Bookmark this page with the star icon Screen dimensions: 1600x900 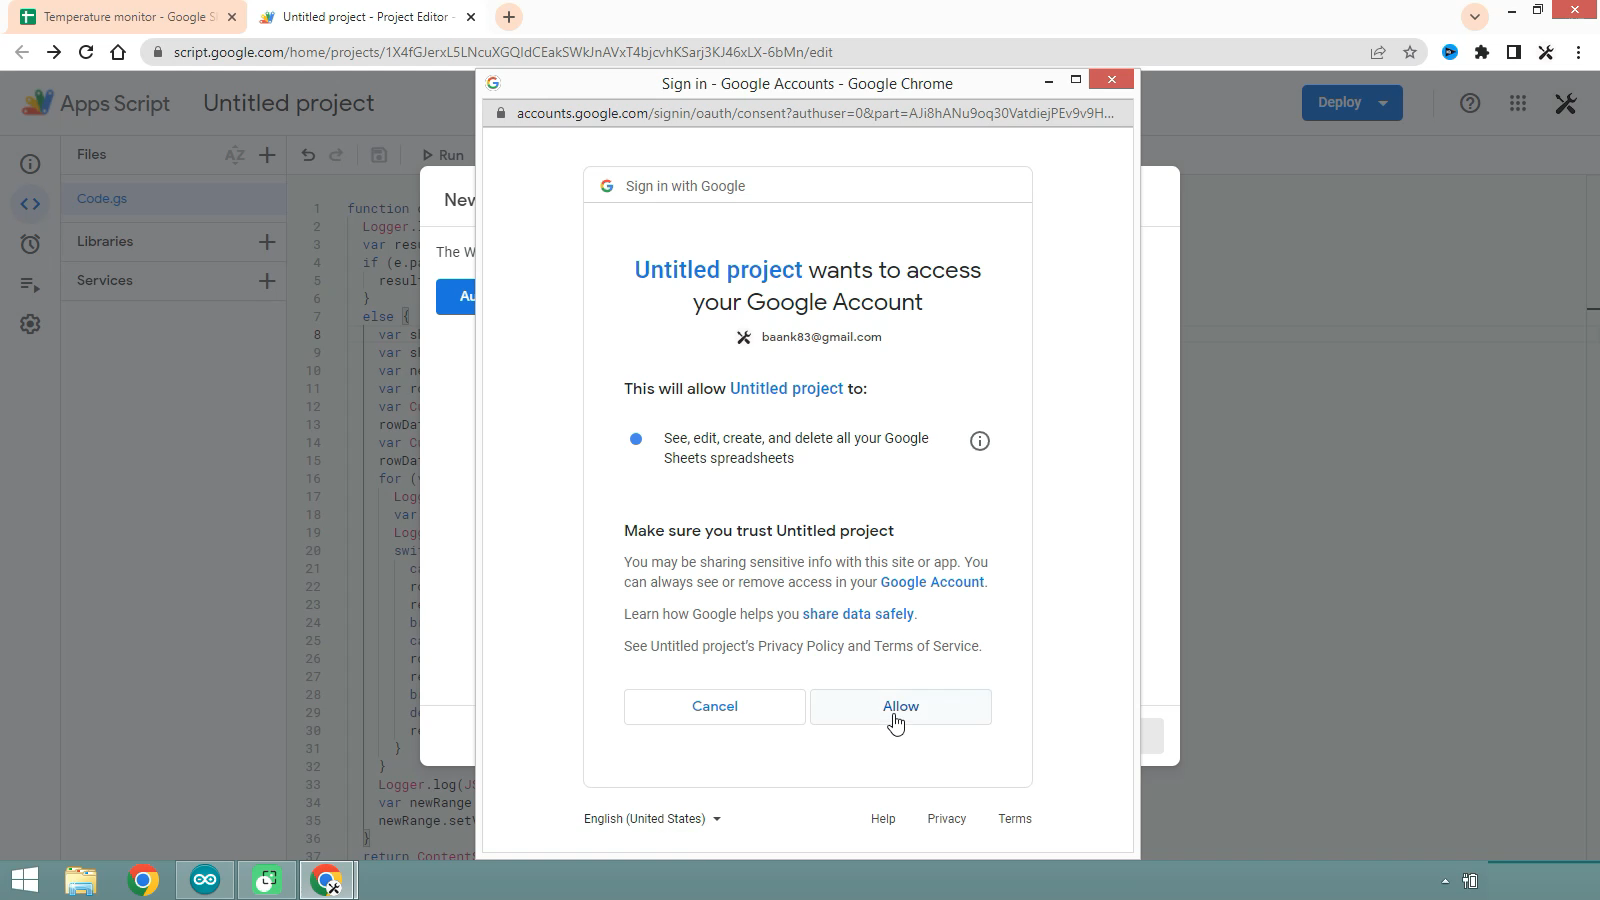1410,53
